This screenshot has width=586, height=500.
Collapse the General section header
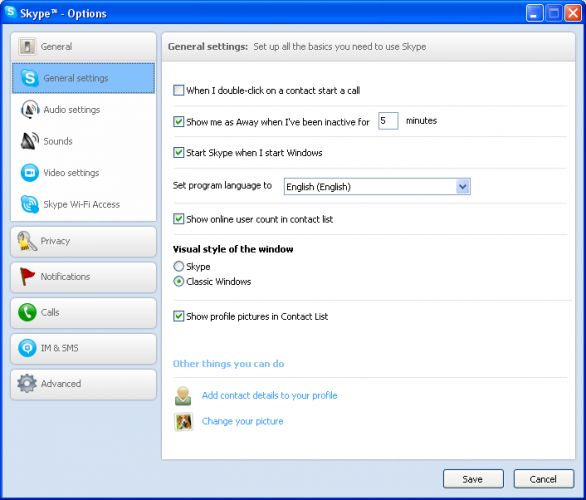click(83, 47)
